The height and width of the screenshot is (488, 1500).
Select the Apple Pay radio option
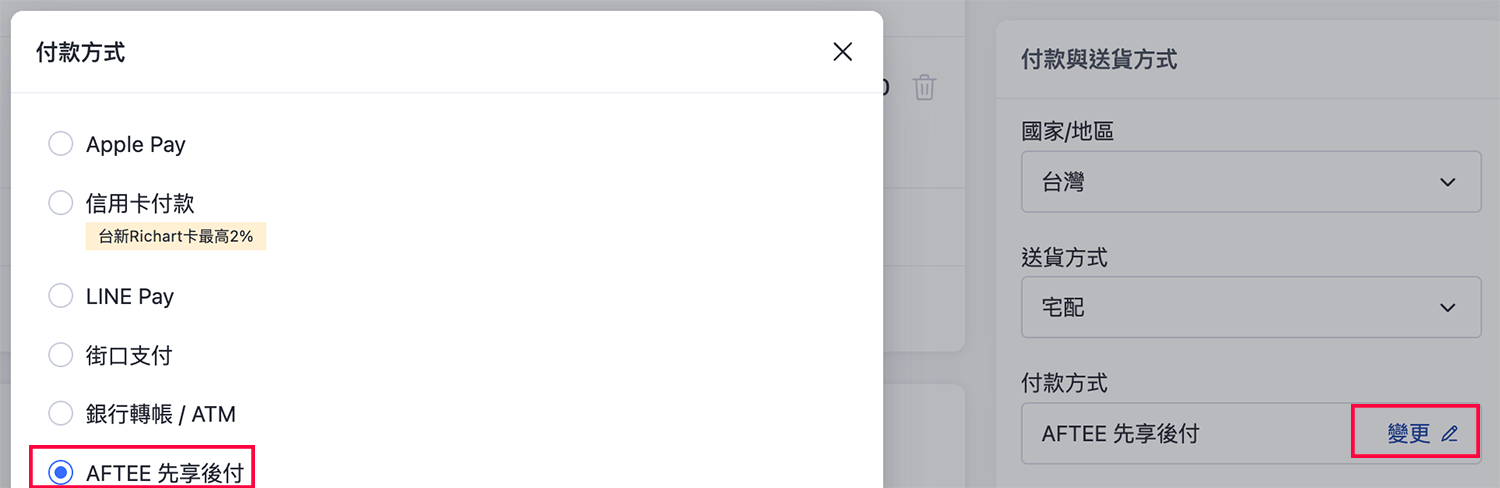61,144
